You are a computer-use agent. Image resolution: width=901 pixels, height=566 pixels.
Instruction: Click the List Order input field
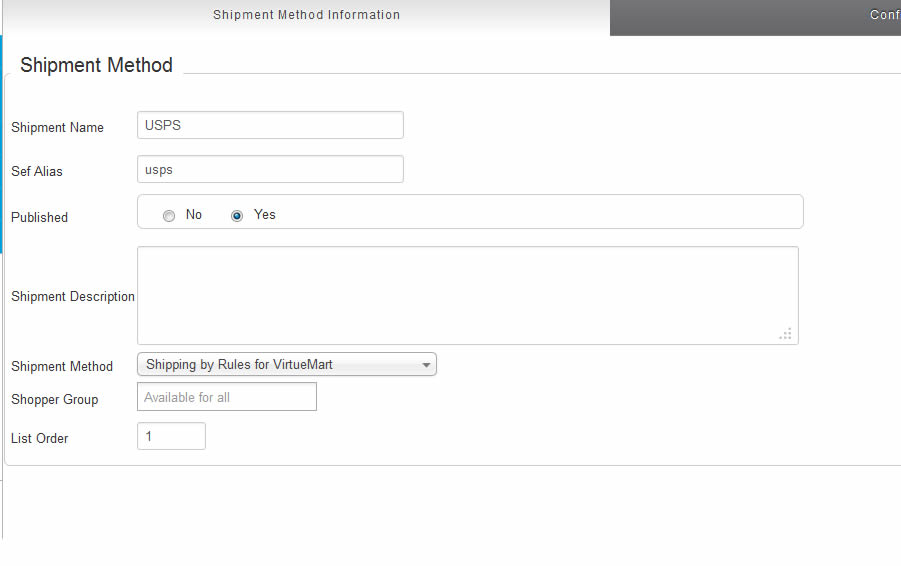click(171, 436)
